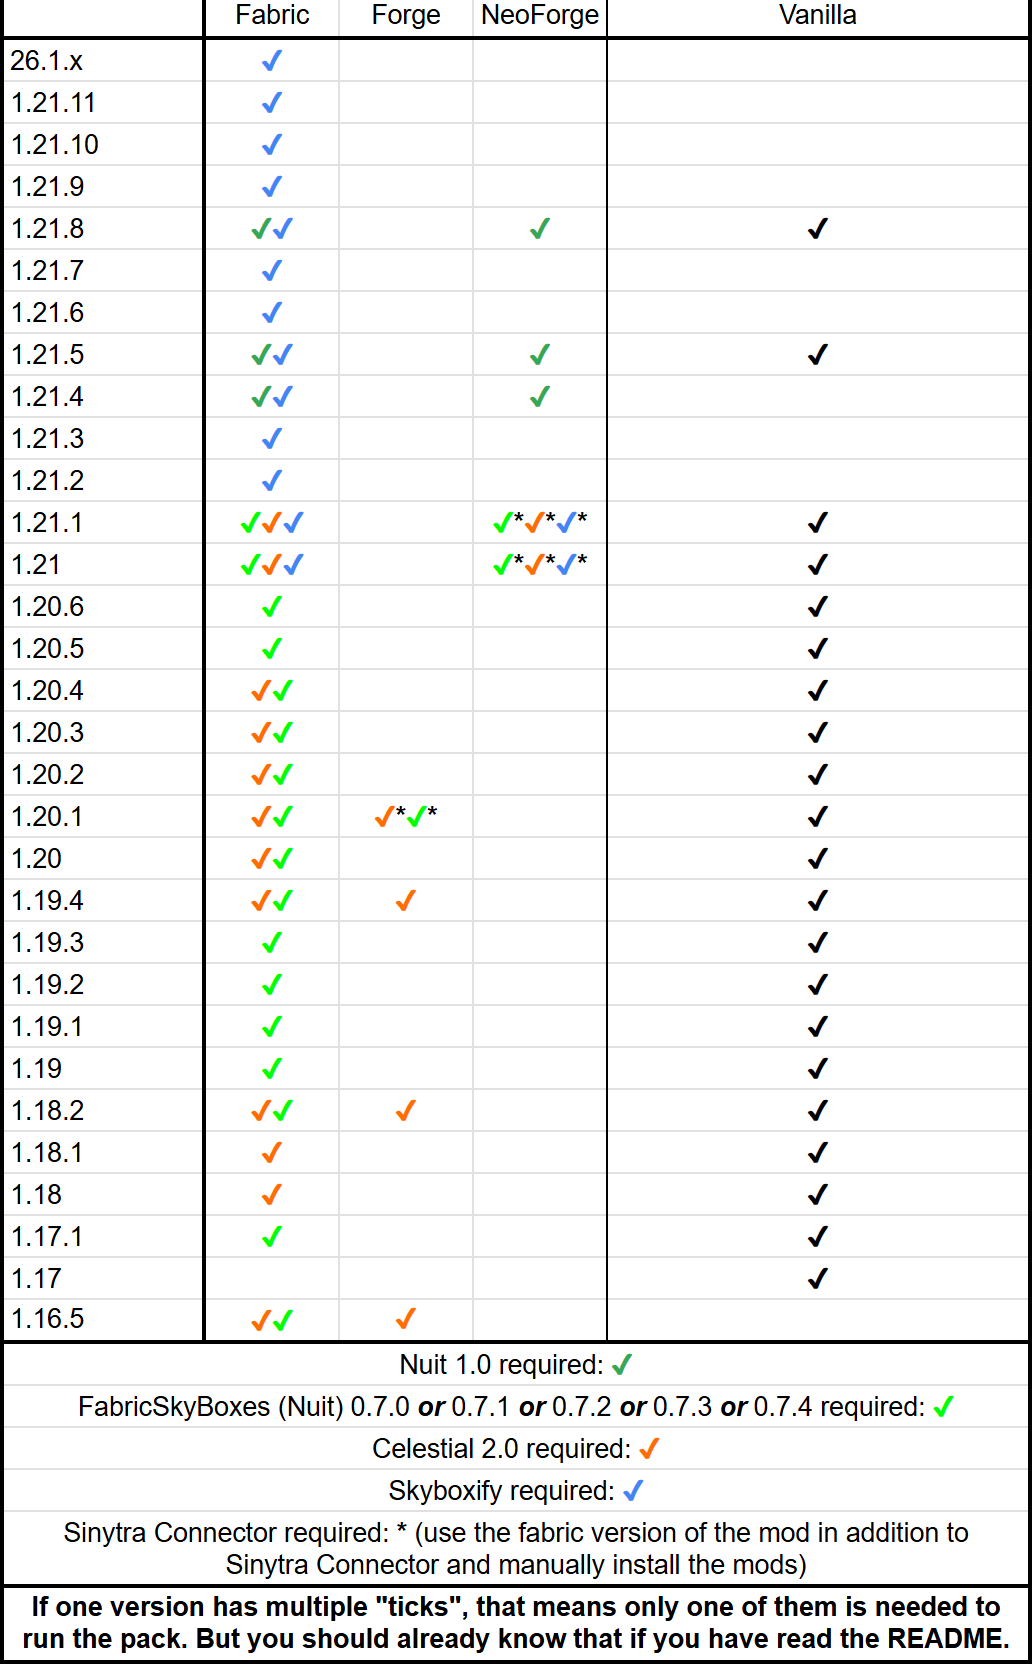Click the version label 1.20.5

(48, 649)
